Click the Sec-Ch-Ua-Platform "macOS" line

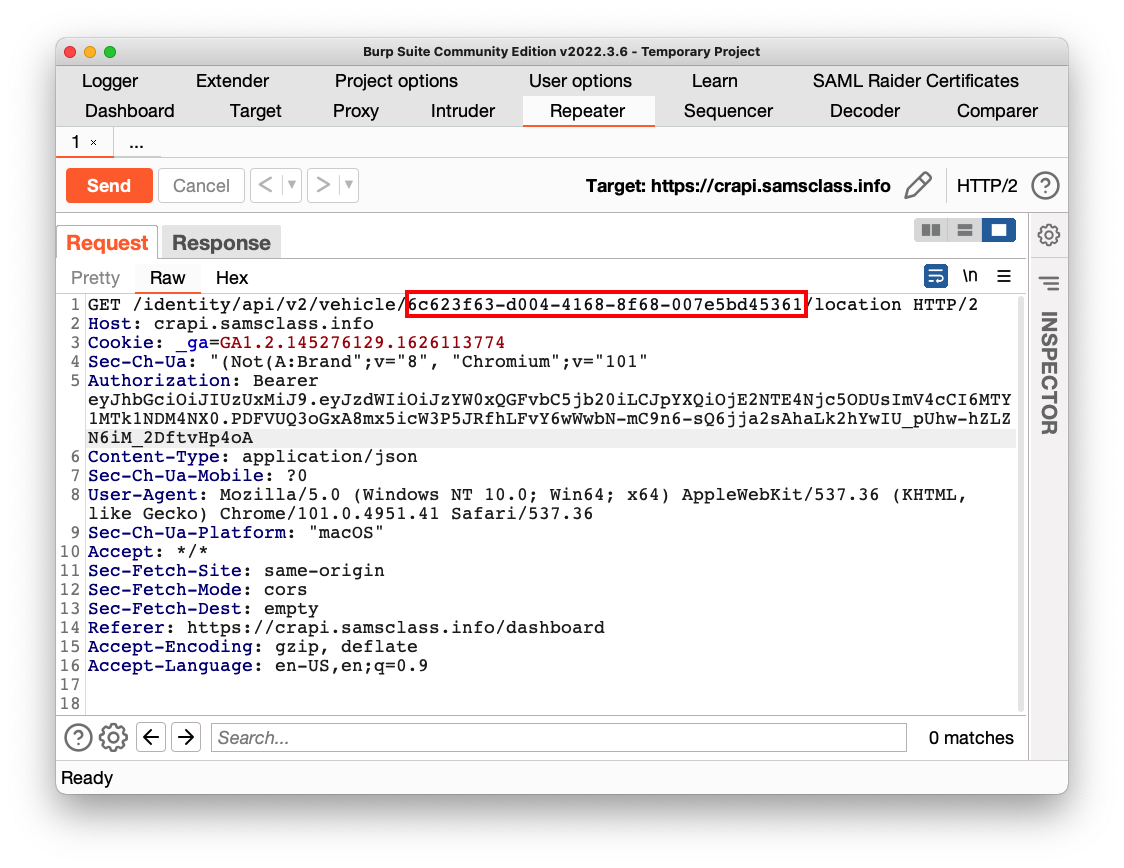(x=235, y=533)
